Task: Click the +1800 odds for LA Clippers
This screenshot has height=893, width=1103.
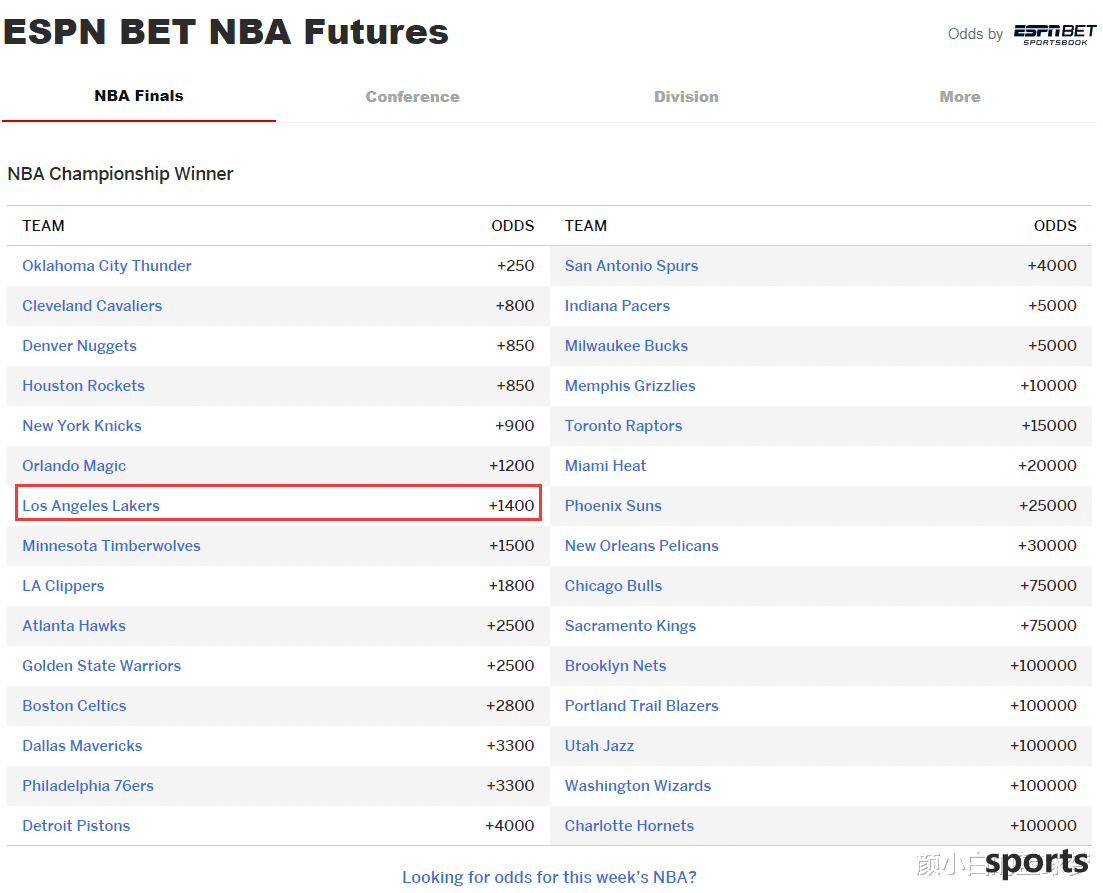Action: (512, 586)
